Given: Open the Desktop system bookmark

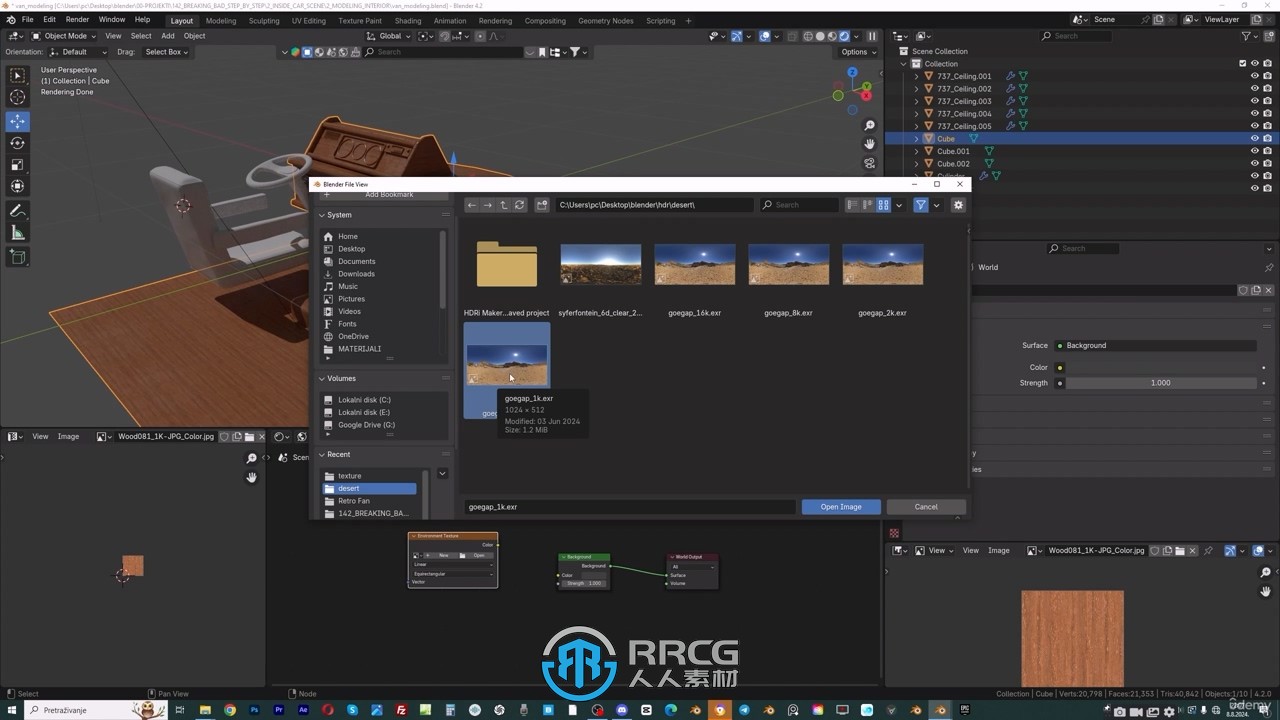Looking at the screenshot, I should (x=351, y=249).
